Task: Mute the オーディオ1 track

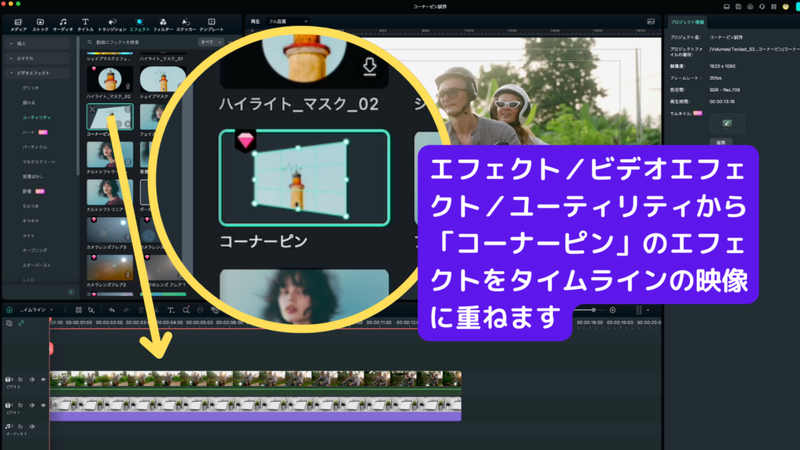Action: (x=32, y=426)
